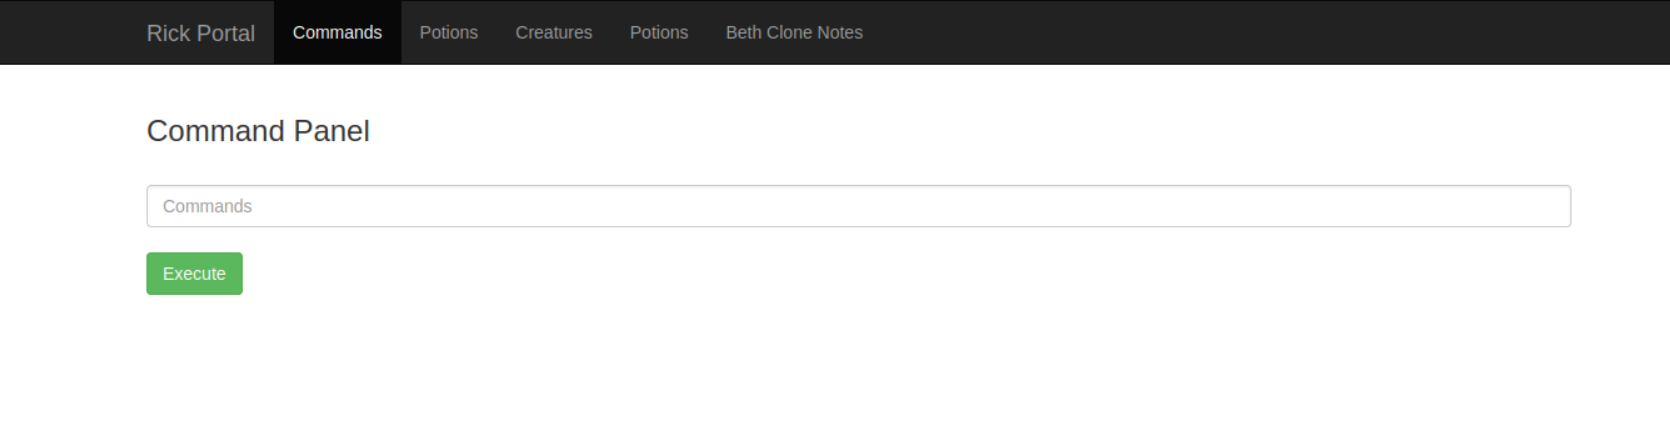Screen dimensions: 1670x434
Task: Click the Rick Portal brand link
Action: [x=200, y=33]
